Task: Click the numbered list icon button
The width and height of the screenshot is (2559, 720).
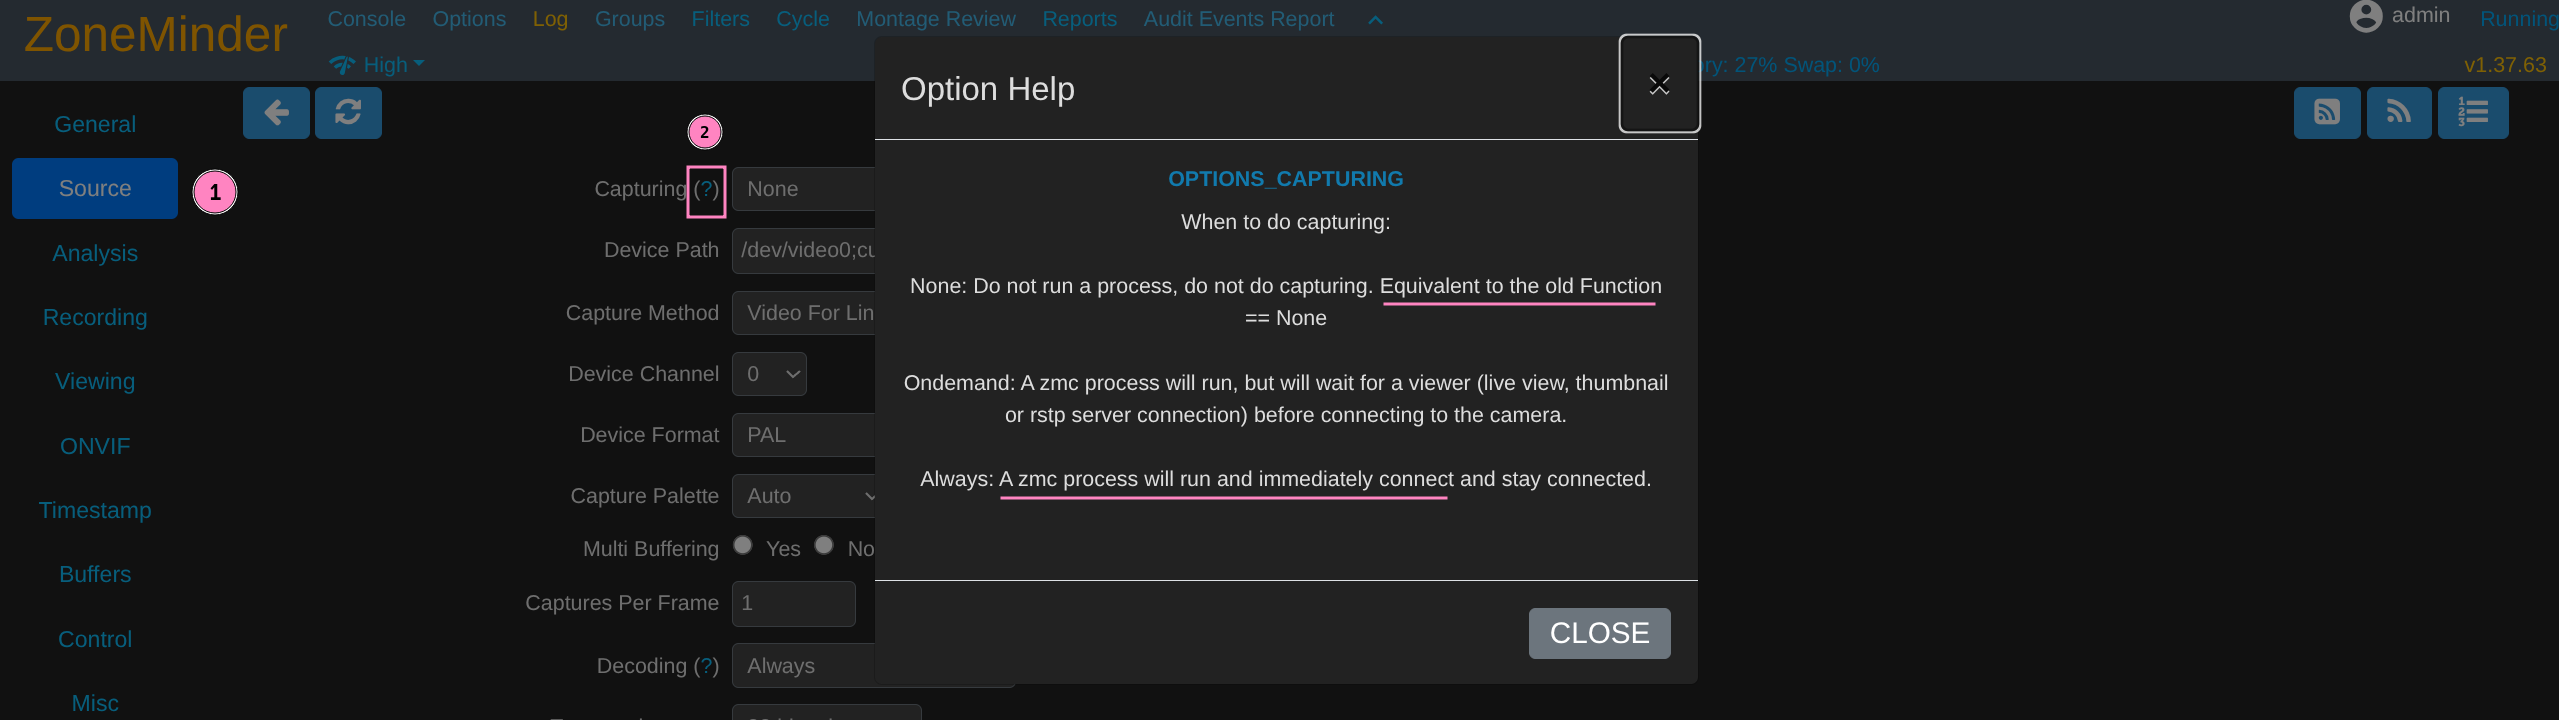Action: [x=2472, y=113]
